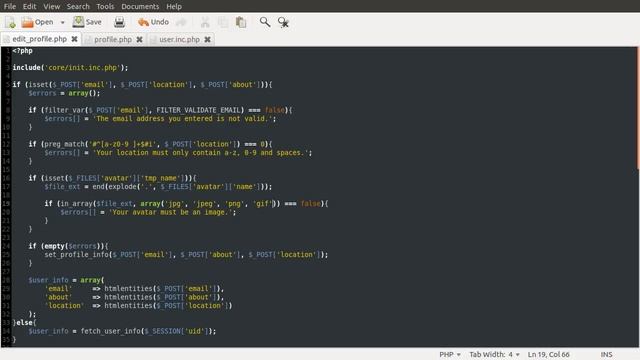Click the 'about' => htmlentities array line

pos(134,297)
